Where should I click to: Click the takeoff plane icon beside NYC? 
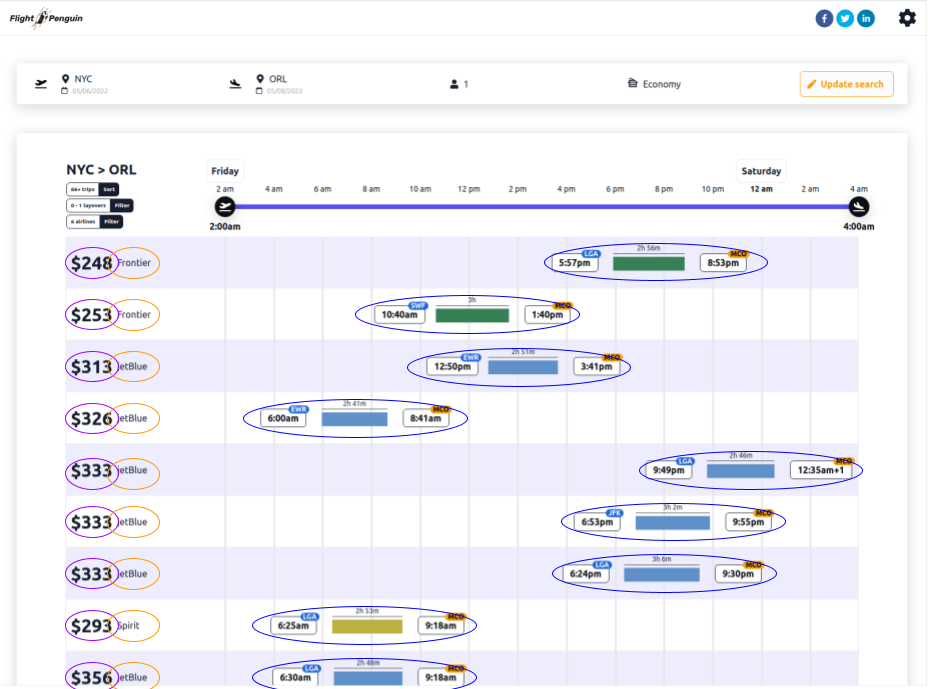pyautogui.click(x=41, y=84)
